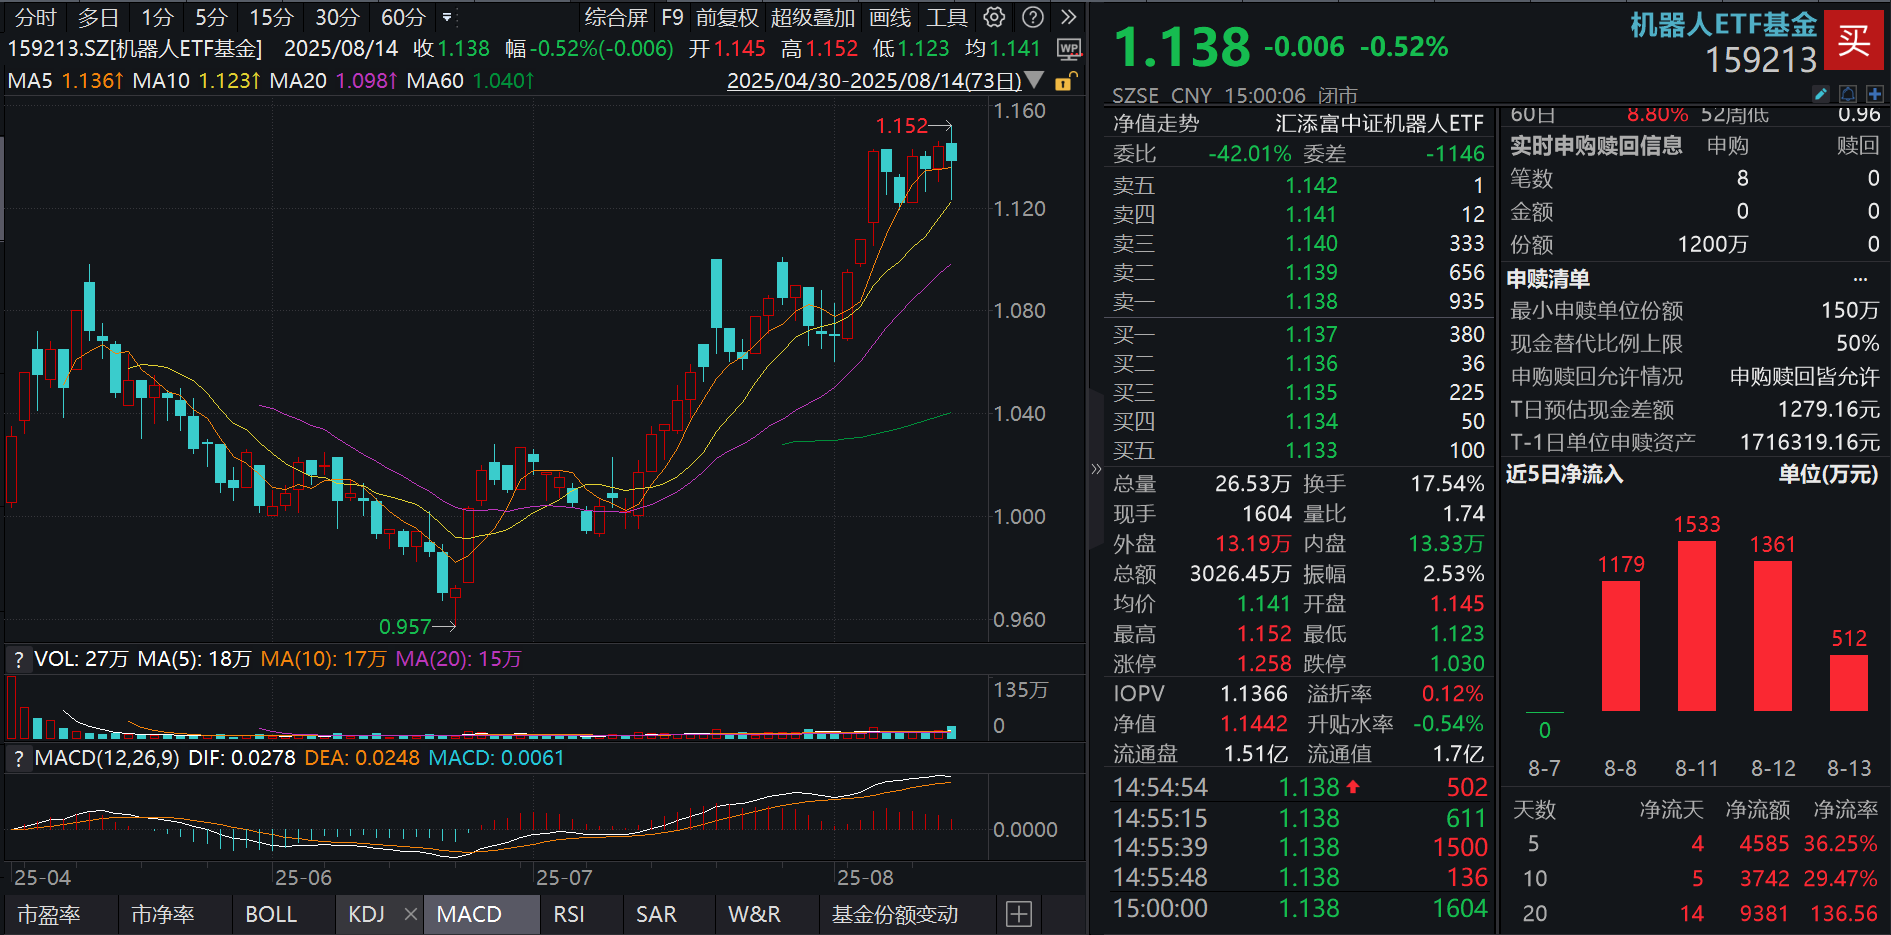The width and height of the screenshot is (1891, 935).
Task: Click the 汇添富中证机器人ETF link
Action: (x=1380, y=123)
